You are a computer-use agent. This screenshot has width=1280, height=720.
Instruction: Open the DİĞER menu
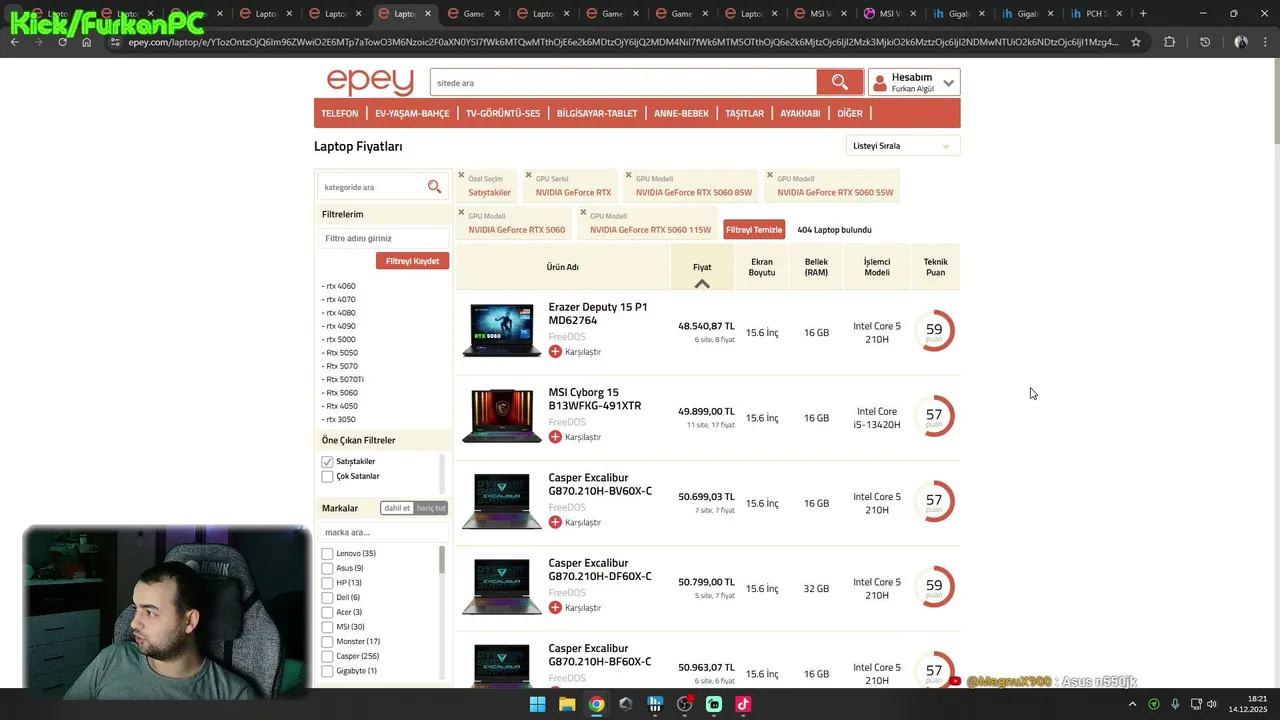pyautogui.click(x=850, y=113)
